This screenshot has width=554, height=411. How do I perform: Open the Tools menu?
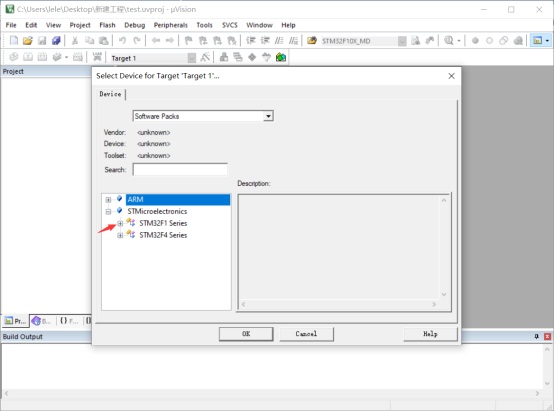(x=204, y=25)
